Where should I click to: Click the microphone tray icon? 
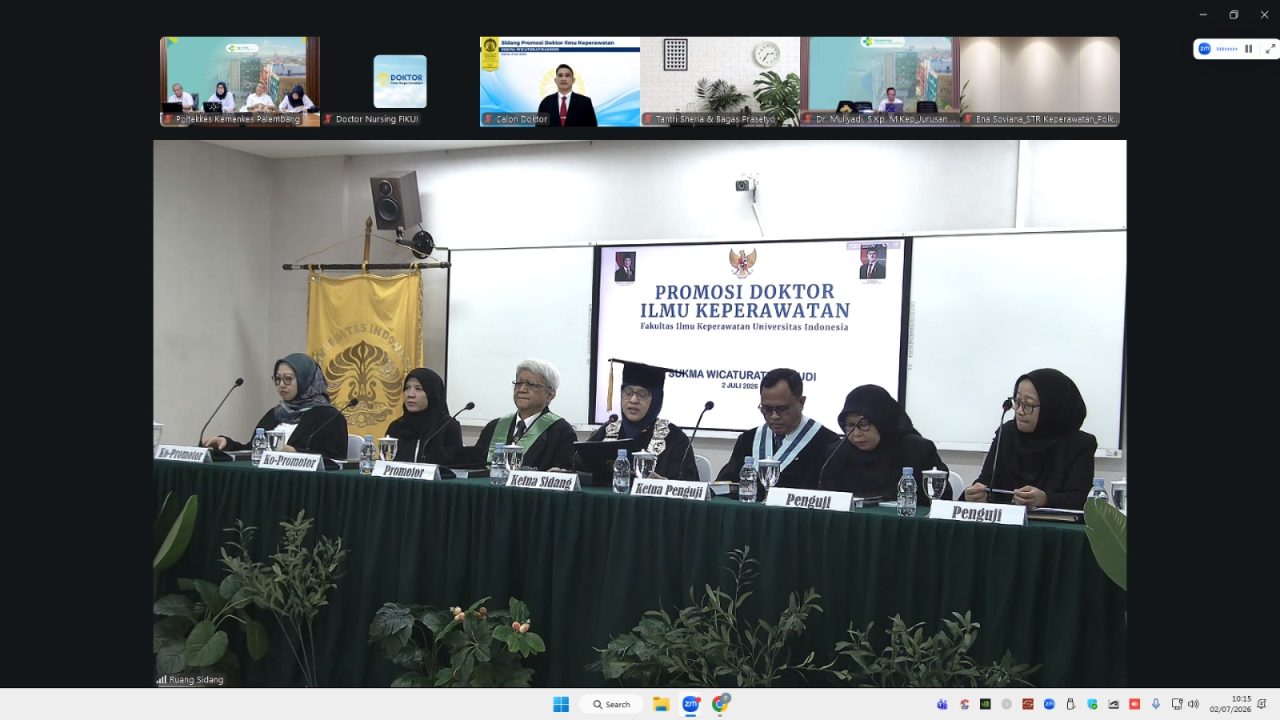pos(1156,704)
